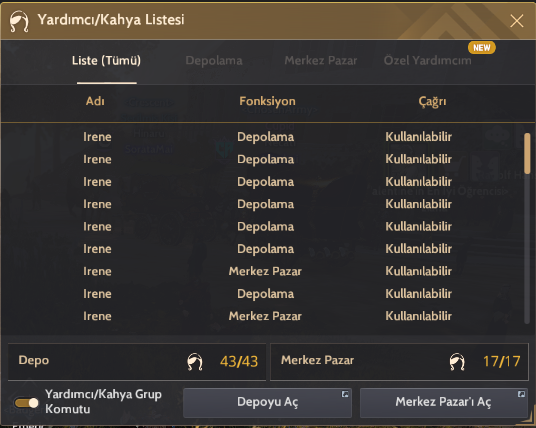Select the first Irene Depolama row
Image resolution: width=536 pixels, height=428 pixels.
point(263,137)
